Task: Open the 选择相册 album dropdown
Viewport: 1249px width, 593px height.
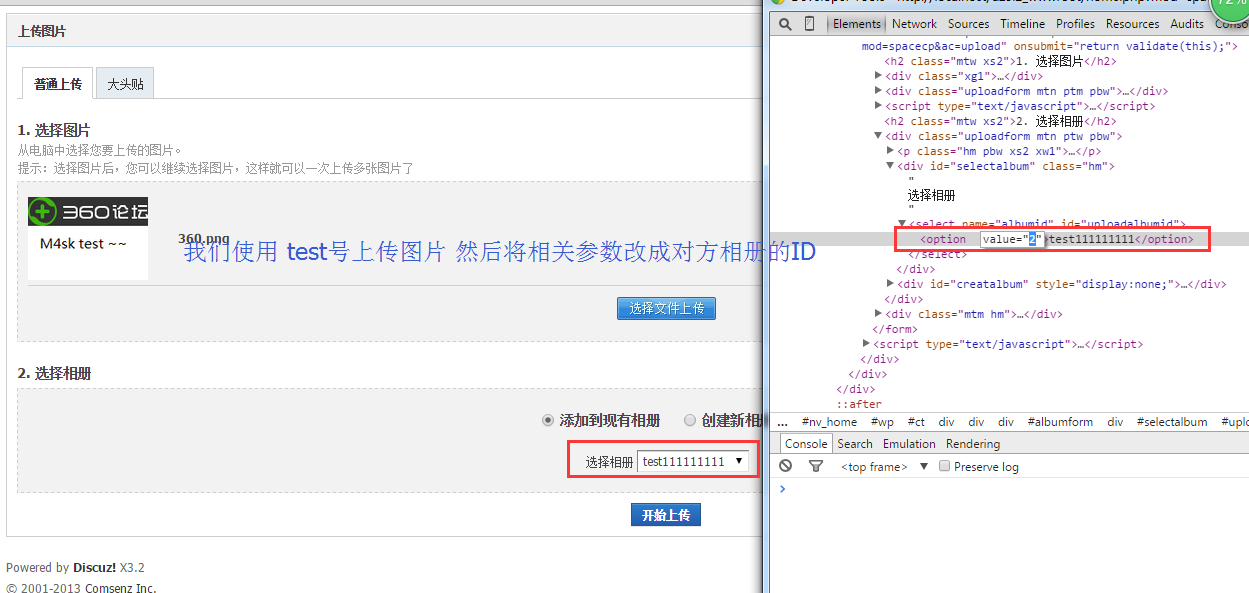Action: [x=693, y=461]
